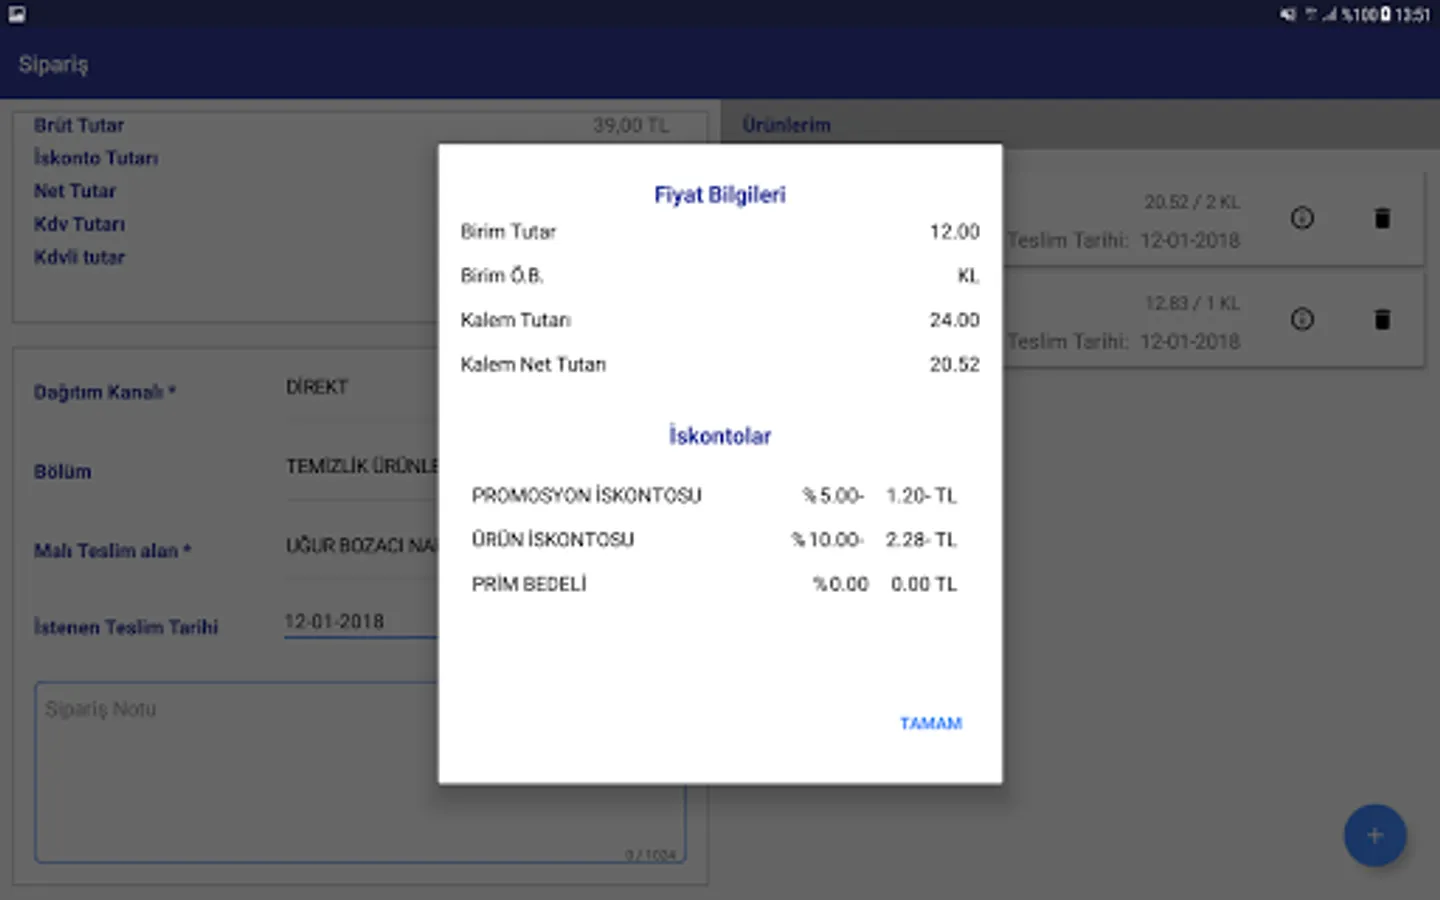Click the Fiyat Bilgileri heading
This screenshot has height=900, width=1440.
tap(720, 195)
